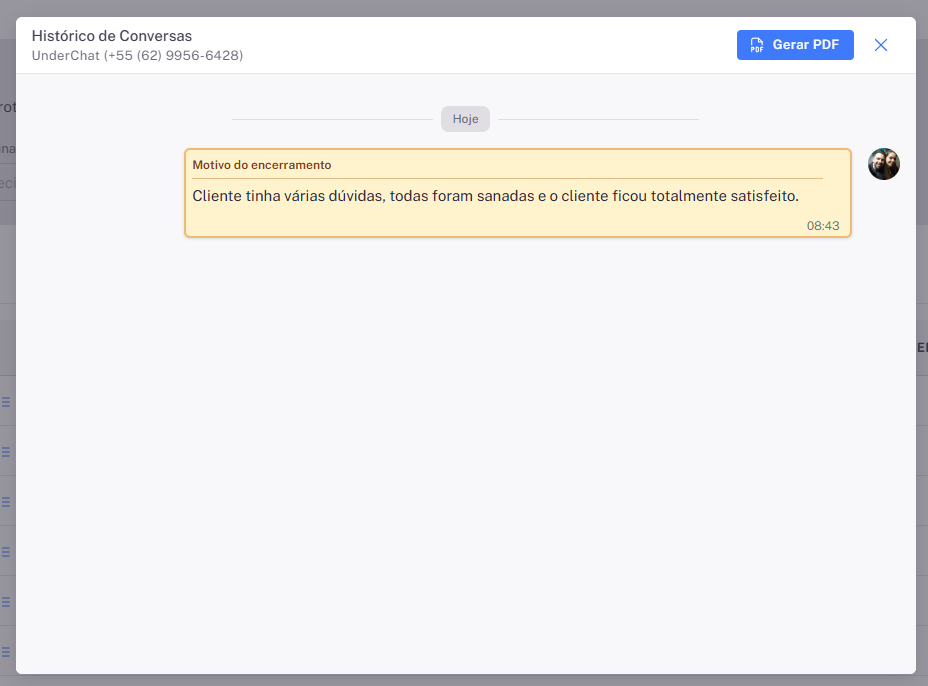Click the fourth row's list icon behind dialog
This screenshot has height=686, width=928.
coord(6,552)
